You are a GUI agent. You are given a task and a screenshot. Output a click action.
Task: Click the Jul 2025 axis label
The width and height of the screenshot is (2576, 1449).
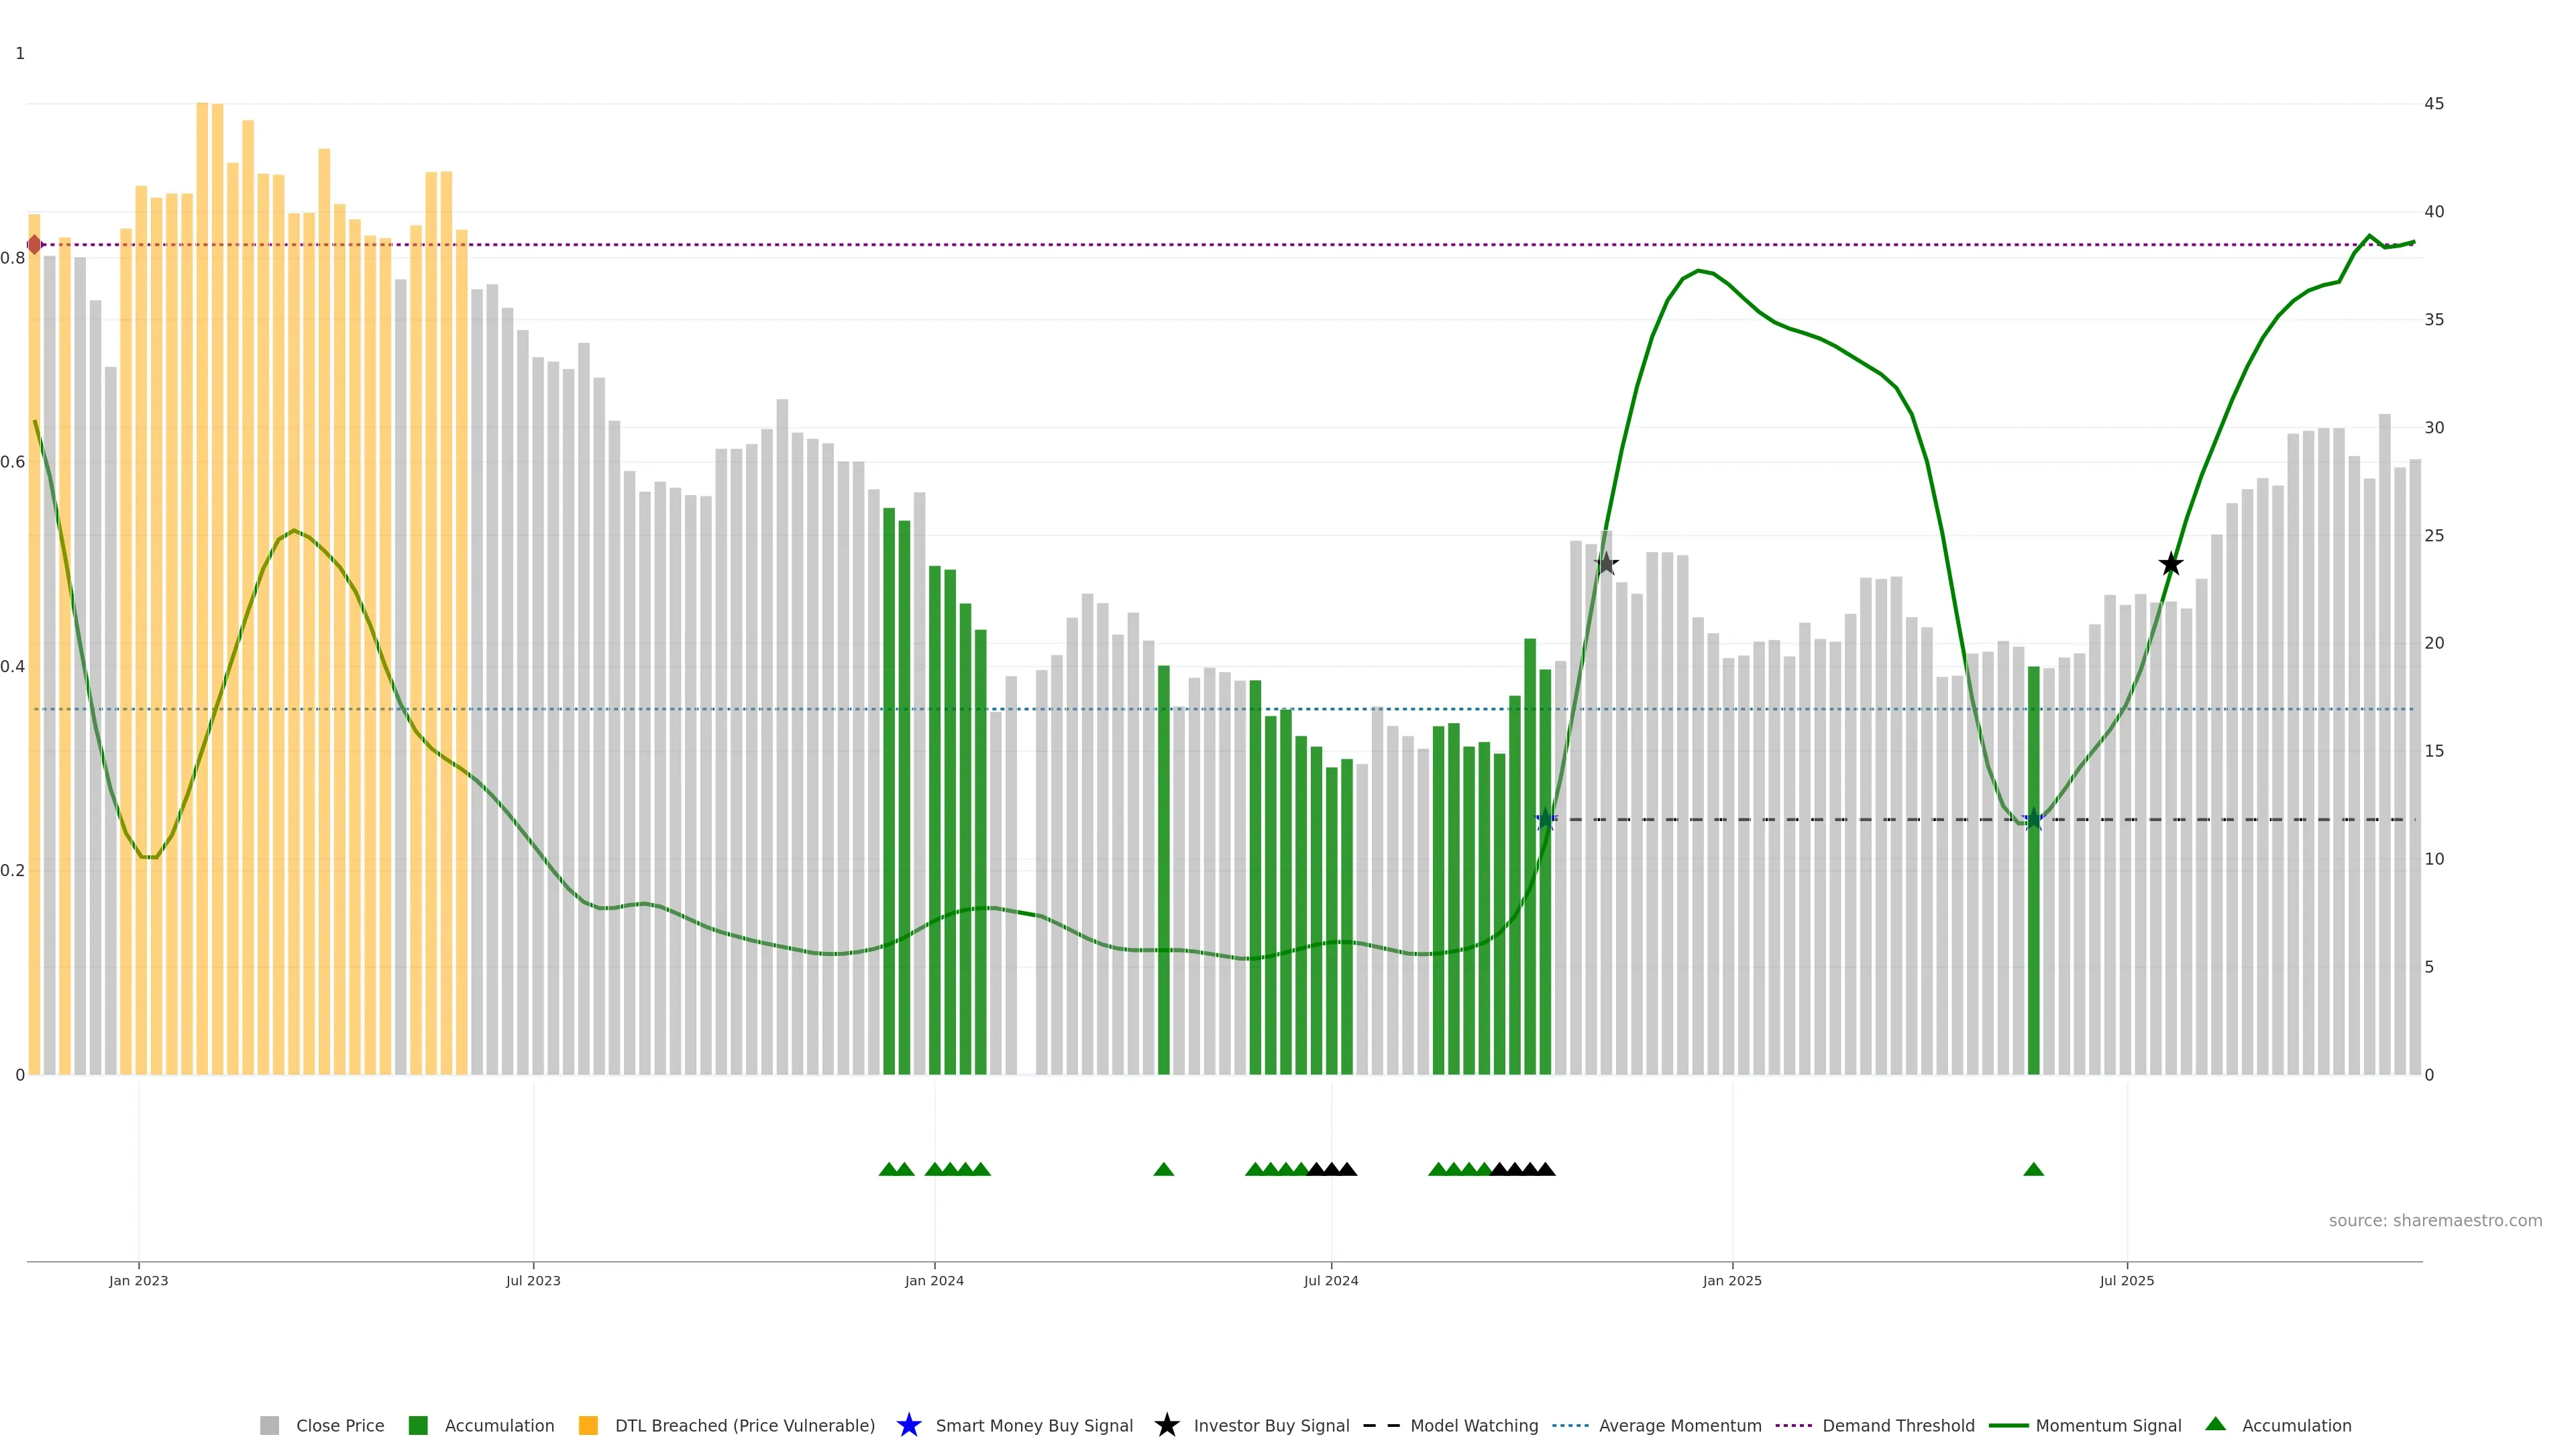[2127, 1281]
